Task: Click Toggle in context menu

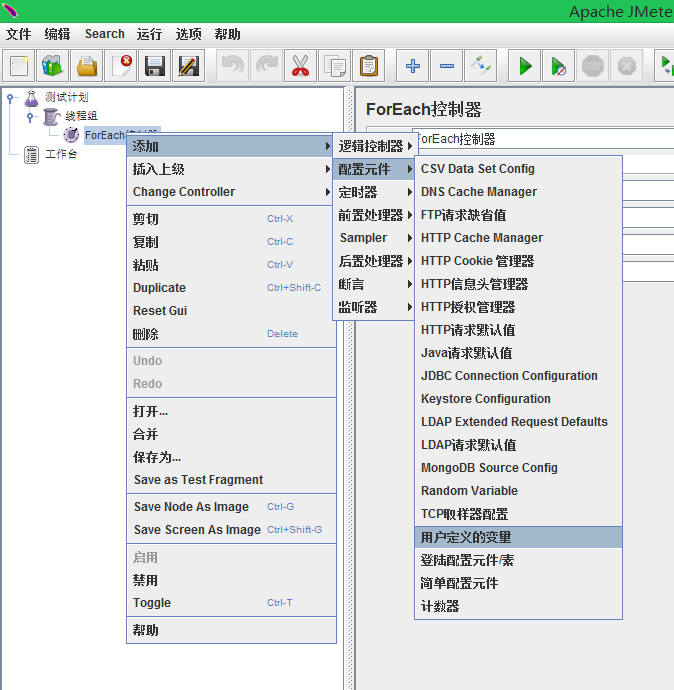Action: click(x=231, y=603)
